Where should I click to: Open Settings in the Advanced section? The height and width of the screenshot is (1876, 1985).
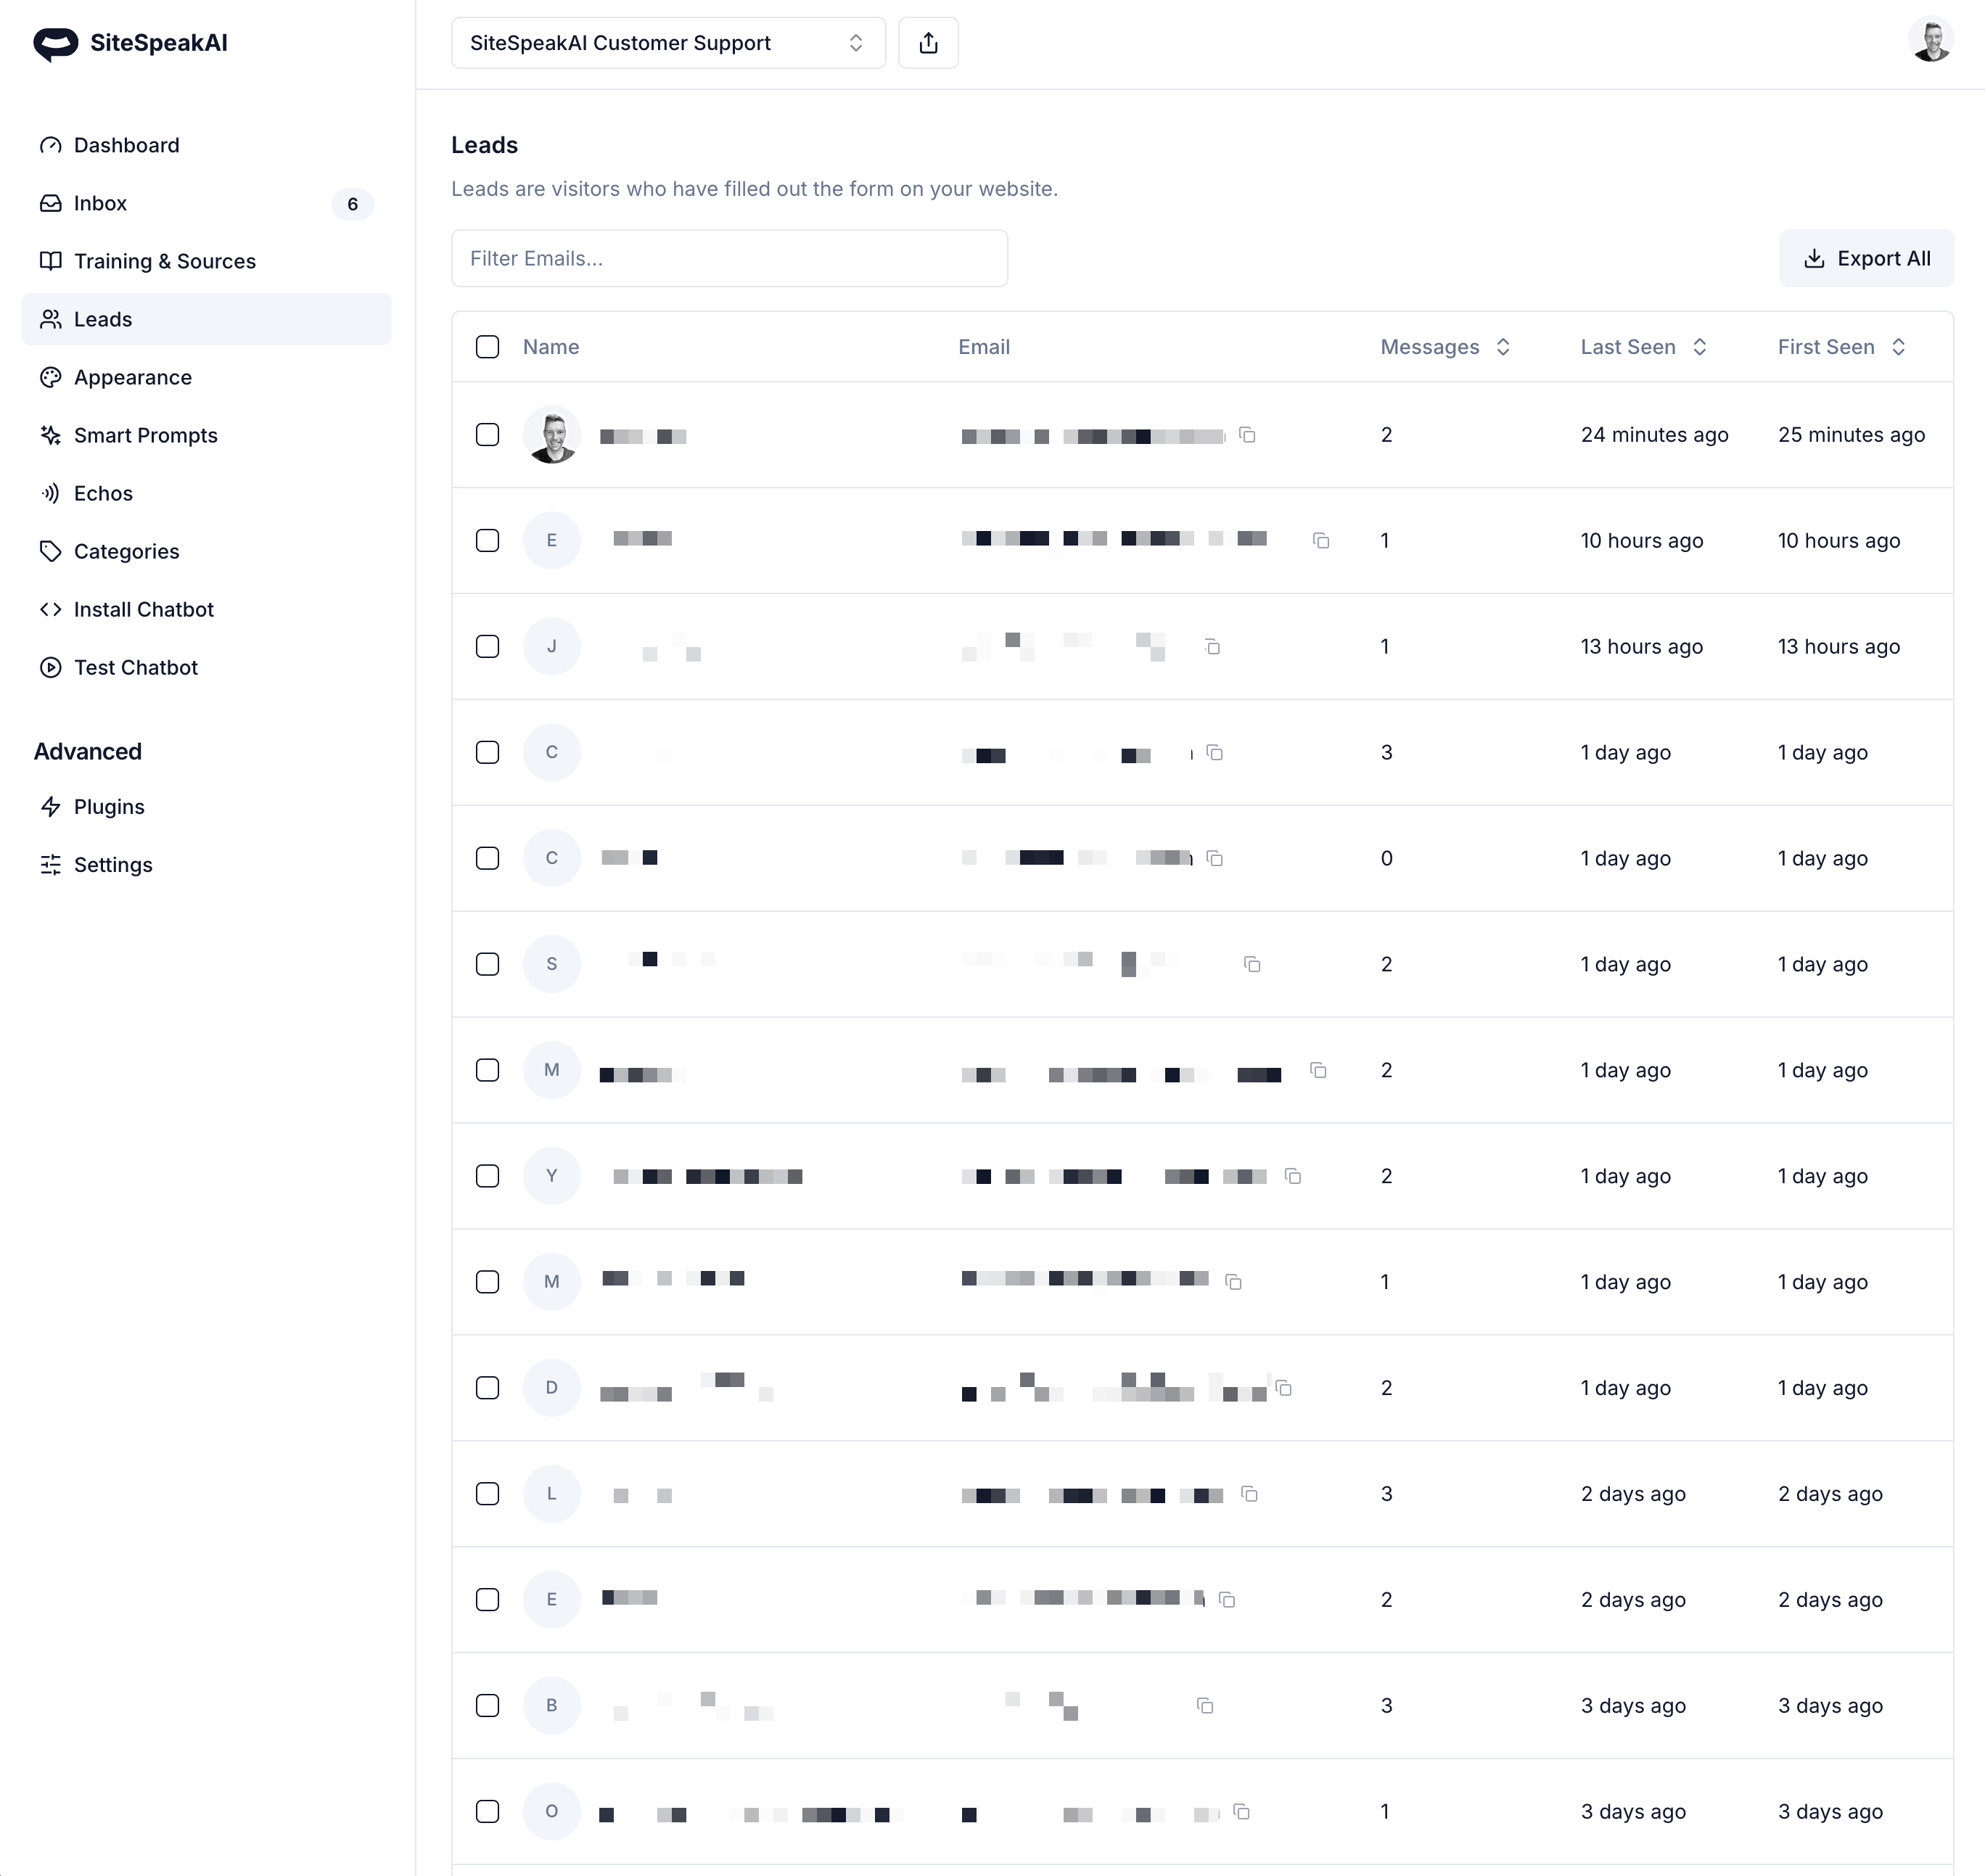[113, 865]
